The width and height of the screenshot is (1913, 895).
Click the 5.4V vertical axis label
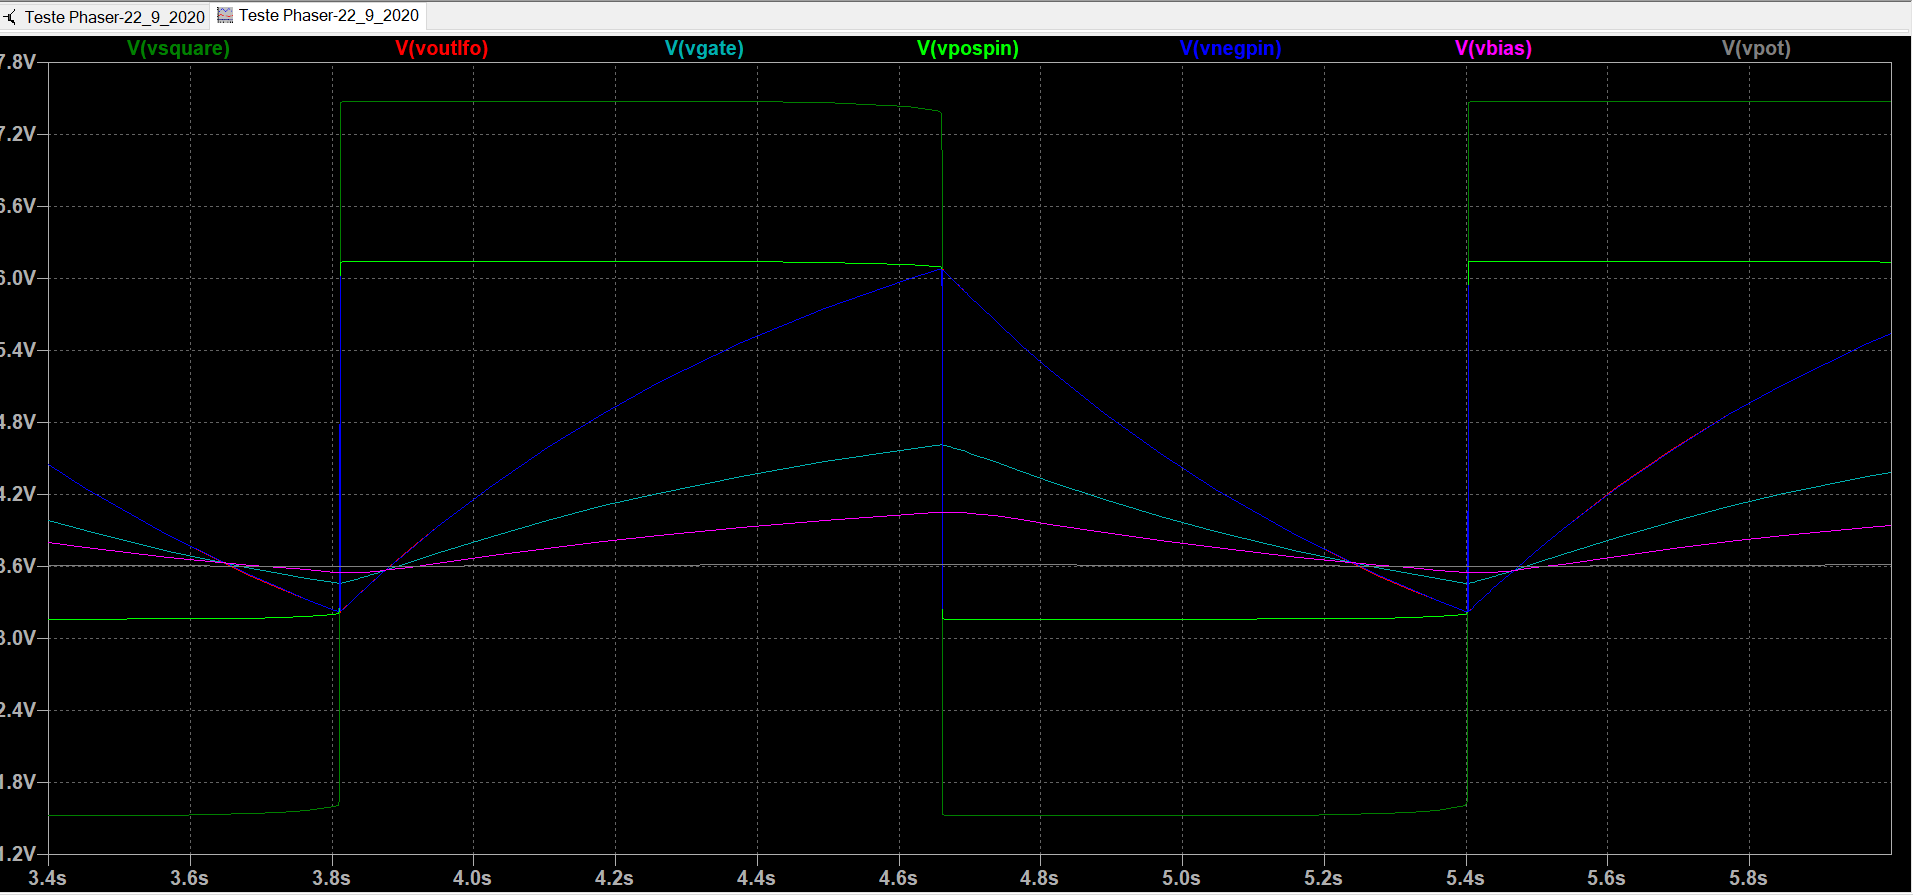tap(18, 350)
